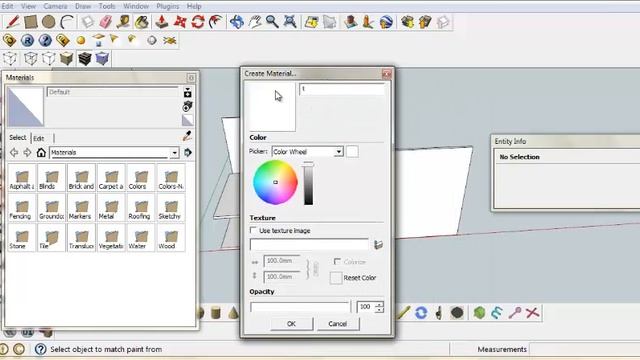Screen dimensions: 640x360
Task: Click the Iso view cube icon
Action: [x=10, y=58]
